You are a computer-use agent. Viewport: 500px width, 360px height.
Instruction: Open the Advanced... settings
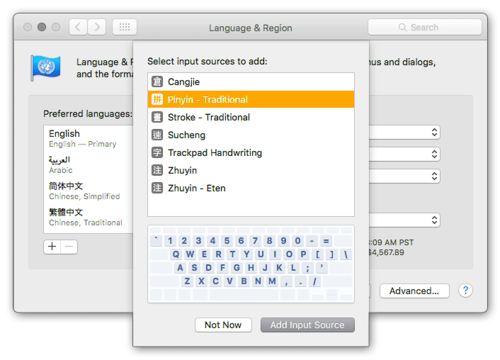coord(414,291)
